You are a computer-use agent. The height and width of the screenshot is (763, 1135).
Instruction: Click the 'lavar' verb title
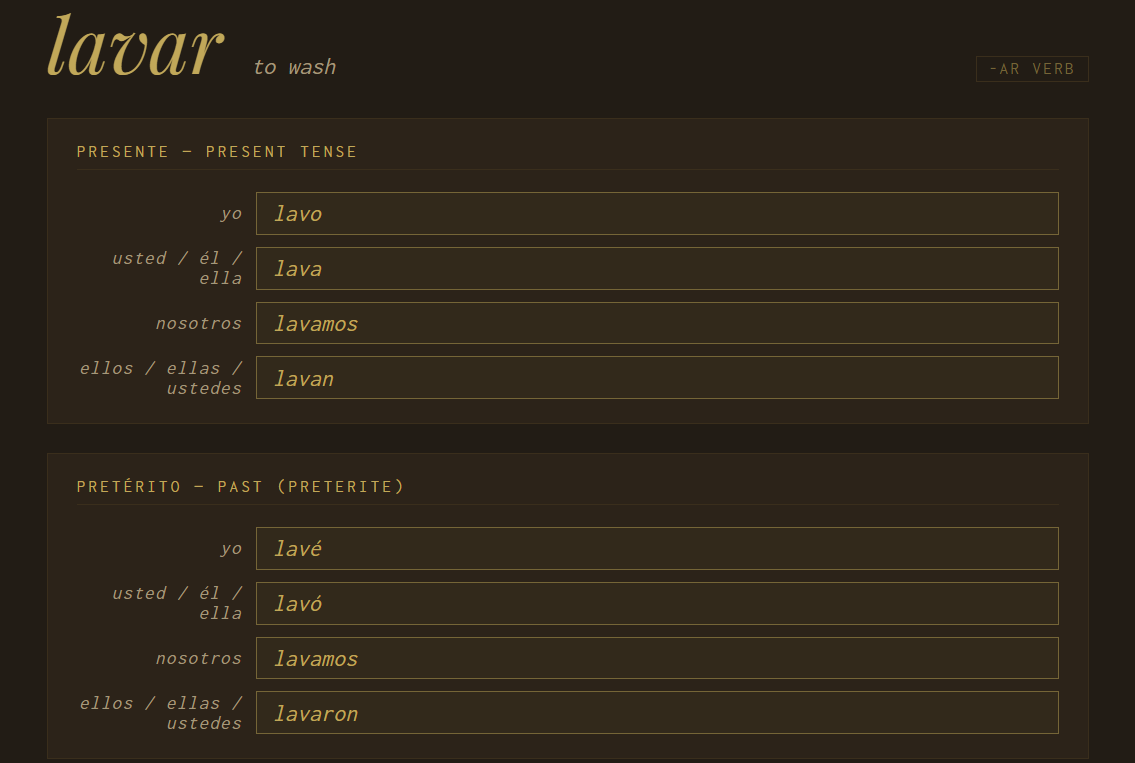tap(134, 47)
